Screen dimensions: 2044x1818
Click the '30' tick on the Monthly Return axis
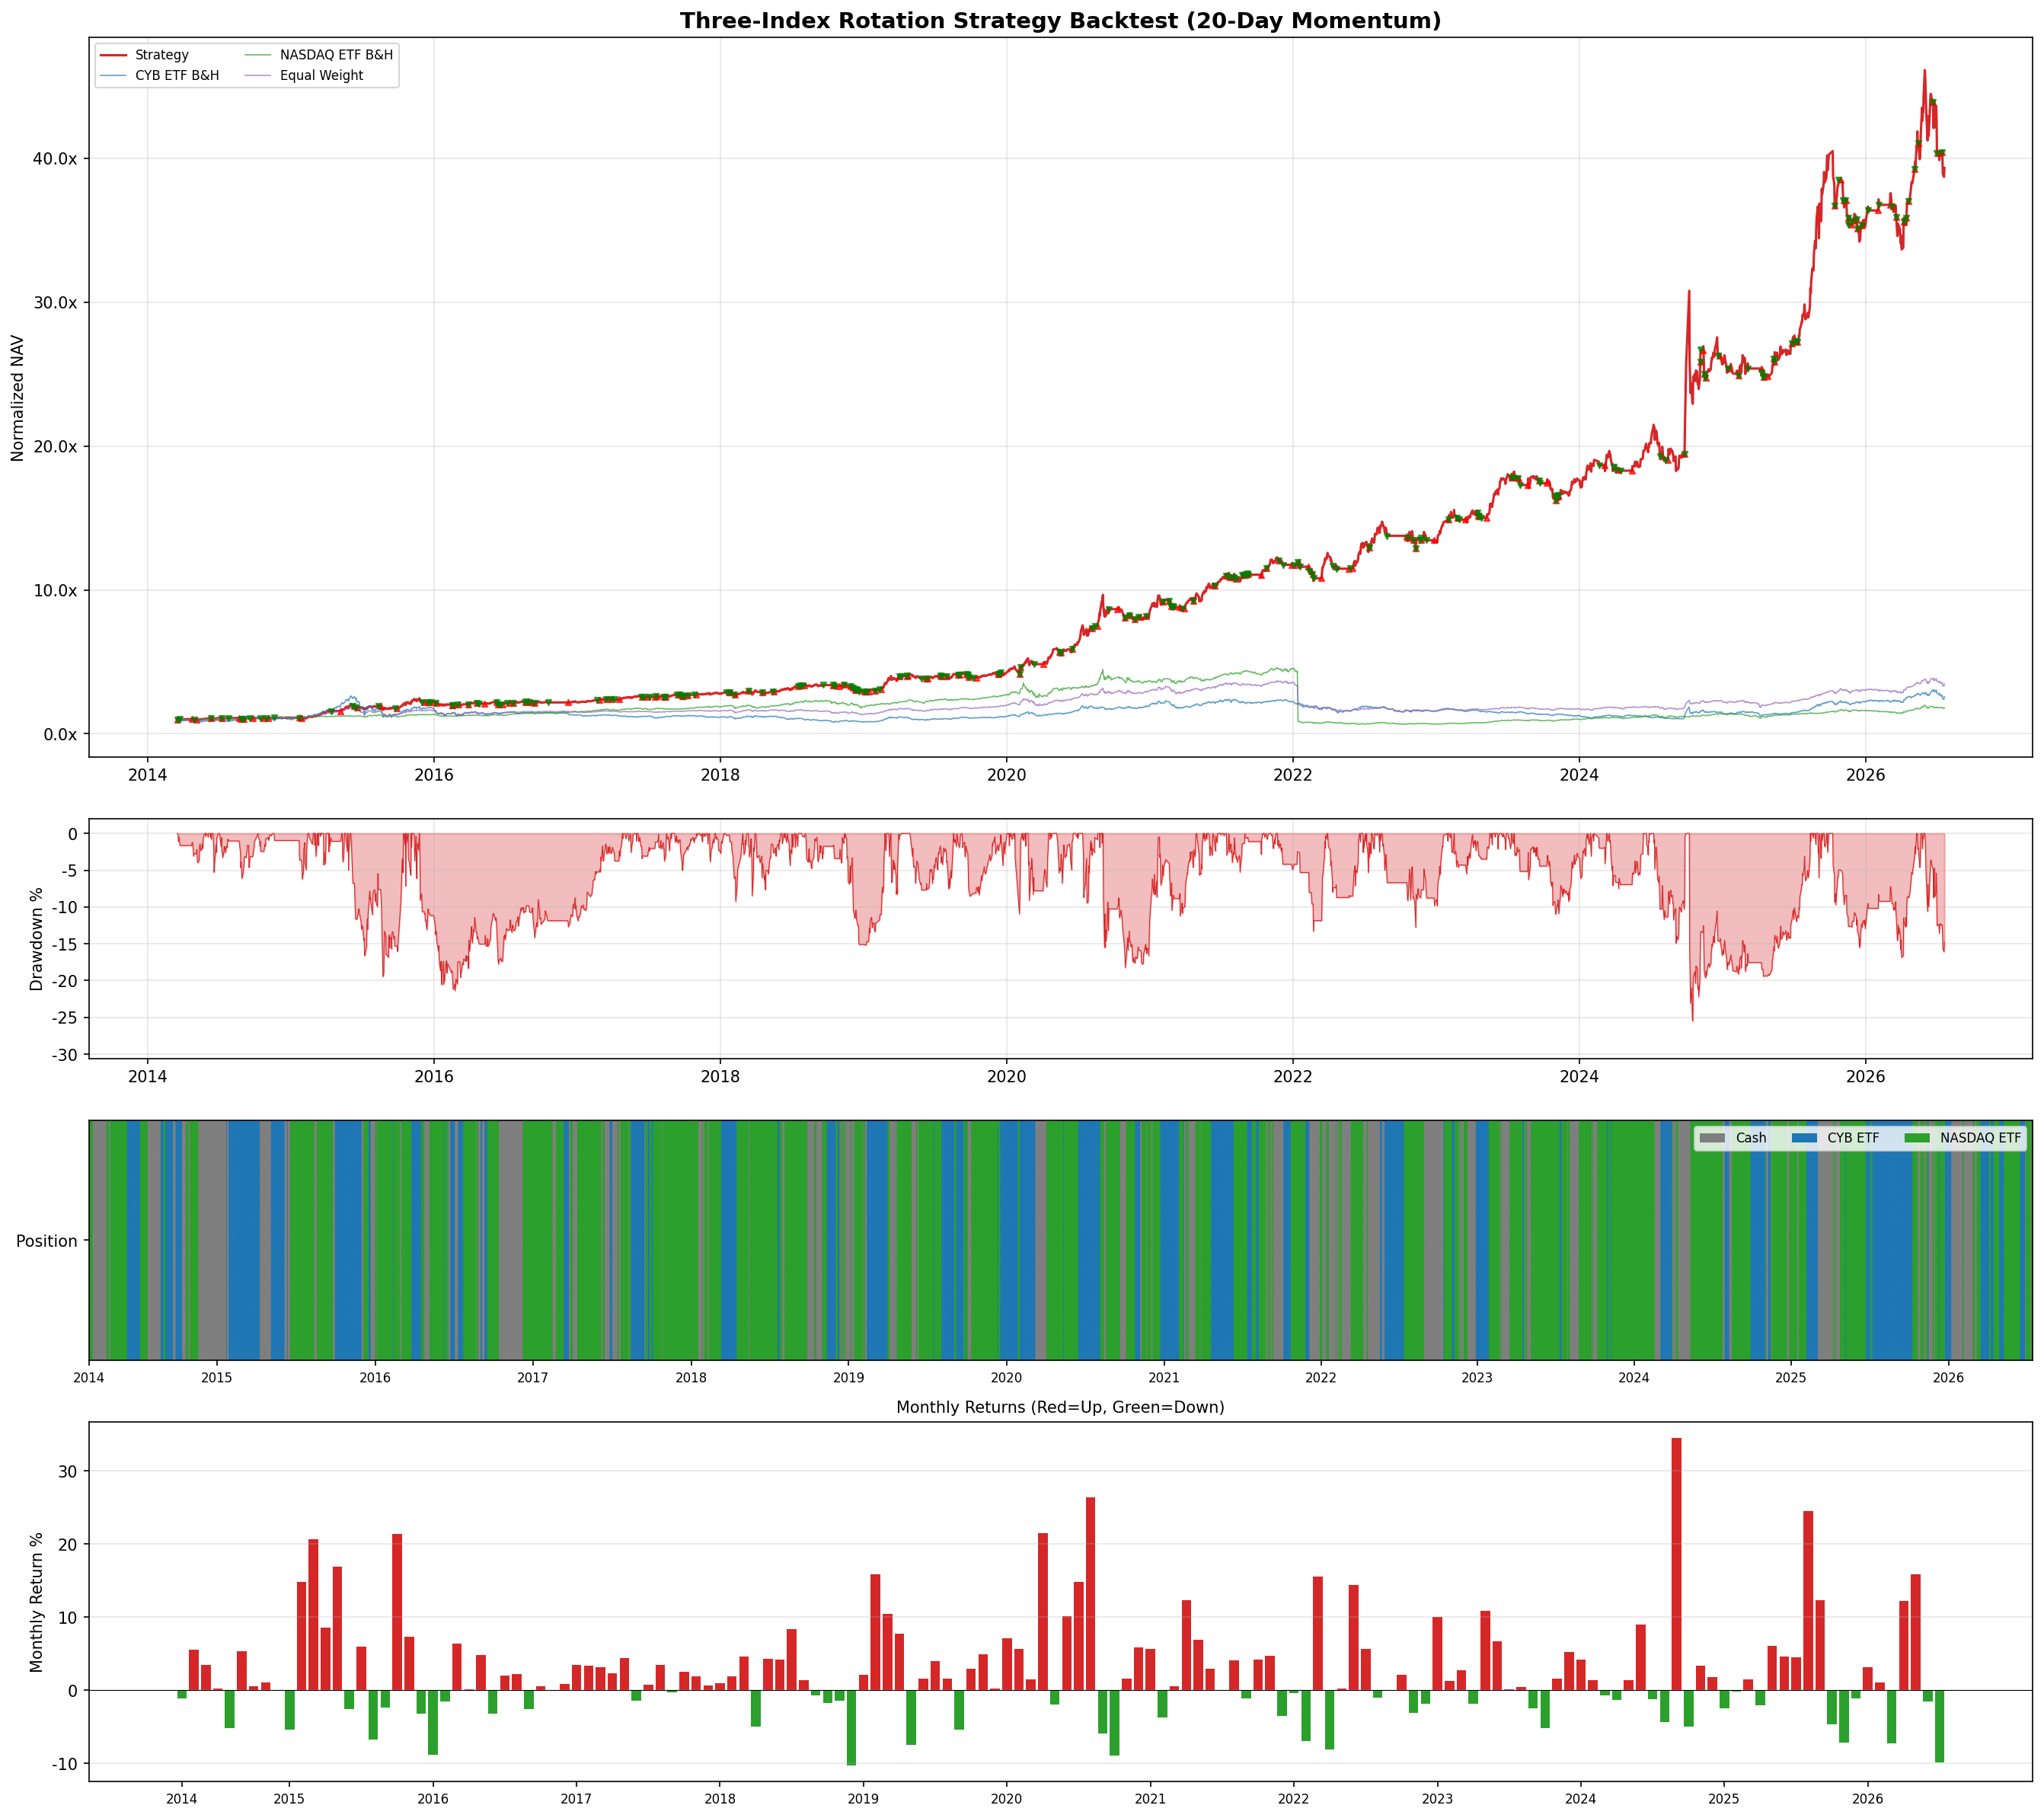click(67, 1471)
